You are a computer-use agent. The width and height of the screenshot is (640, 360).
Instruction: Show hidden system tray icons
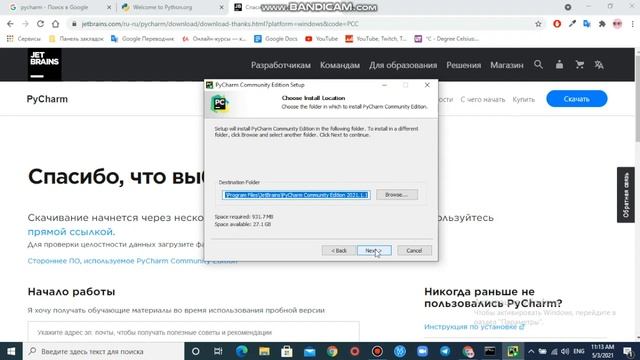[x=531, y=351]
